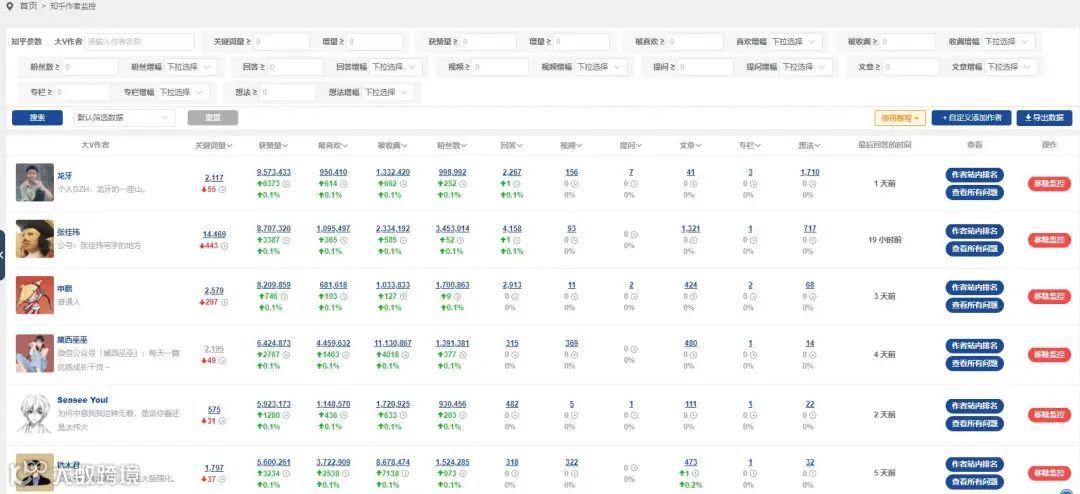This screenshot has width=1080, height=494.
Task: Open author name link 张佳玮
Action: tap(68, 232)
